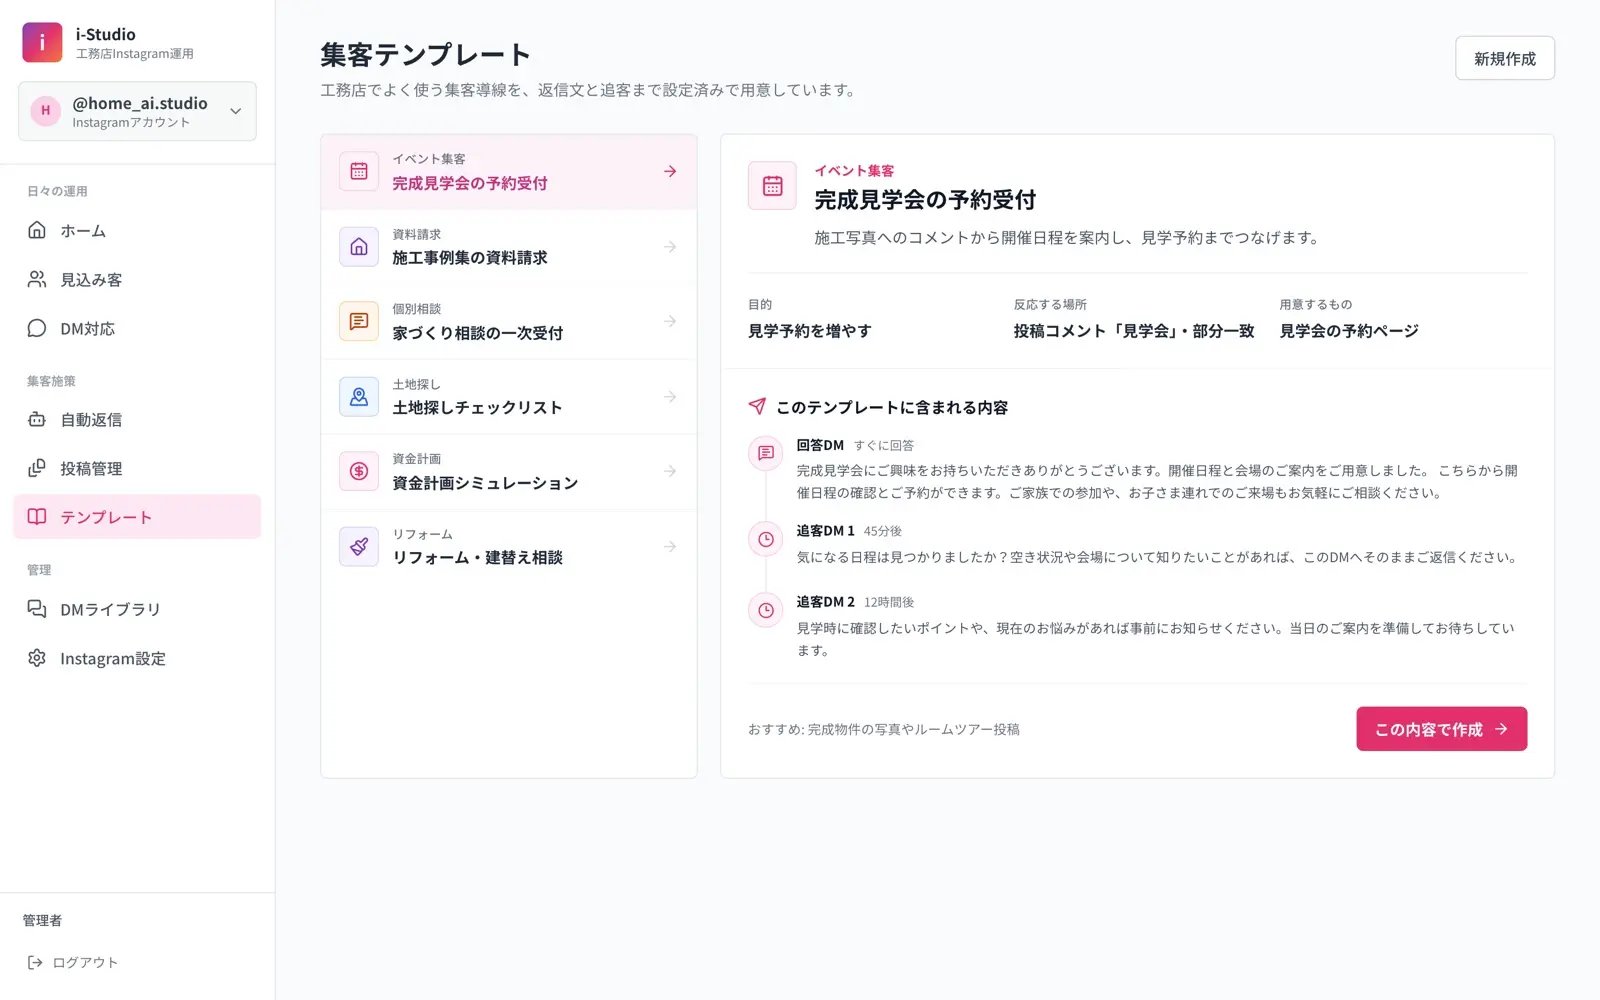
Task: Click the i-Studio logo icon
Action: click(42, 42)
